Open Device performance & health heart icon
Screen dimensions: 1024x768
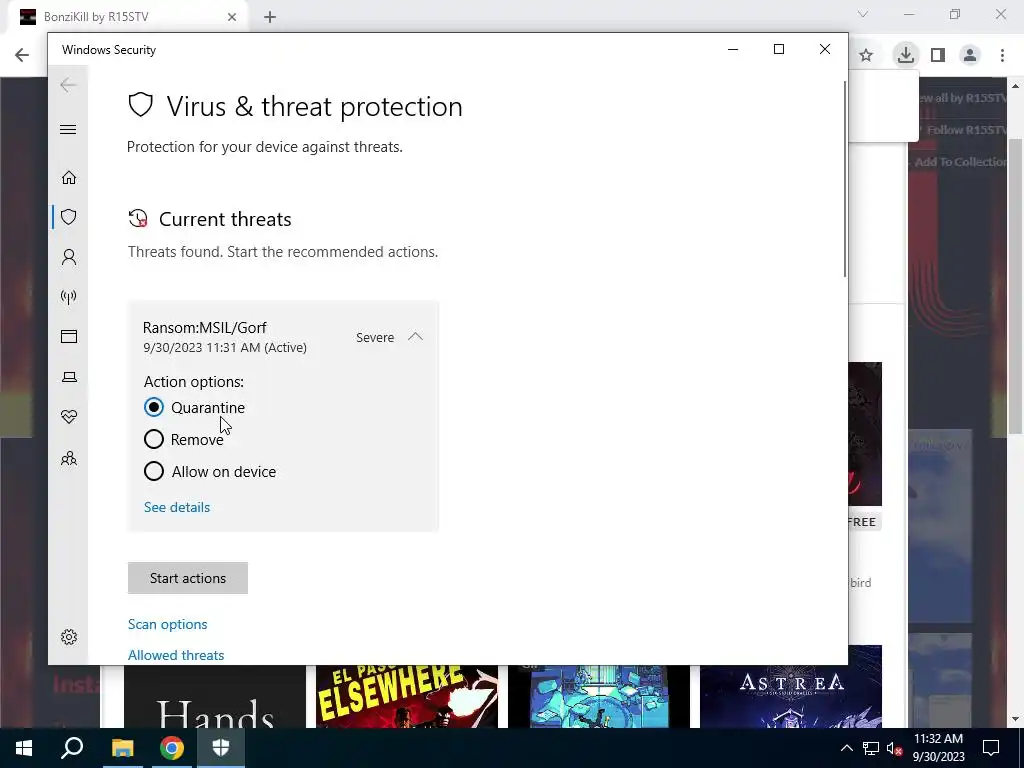(x=69, y=417)
